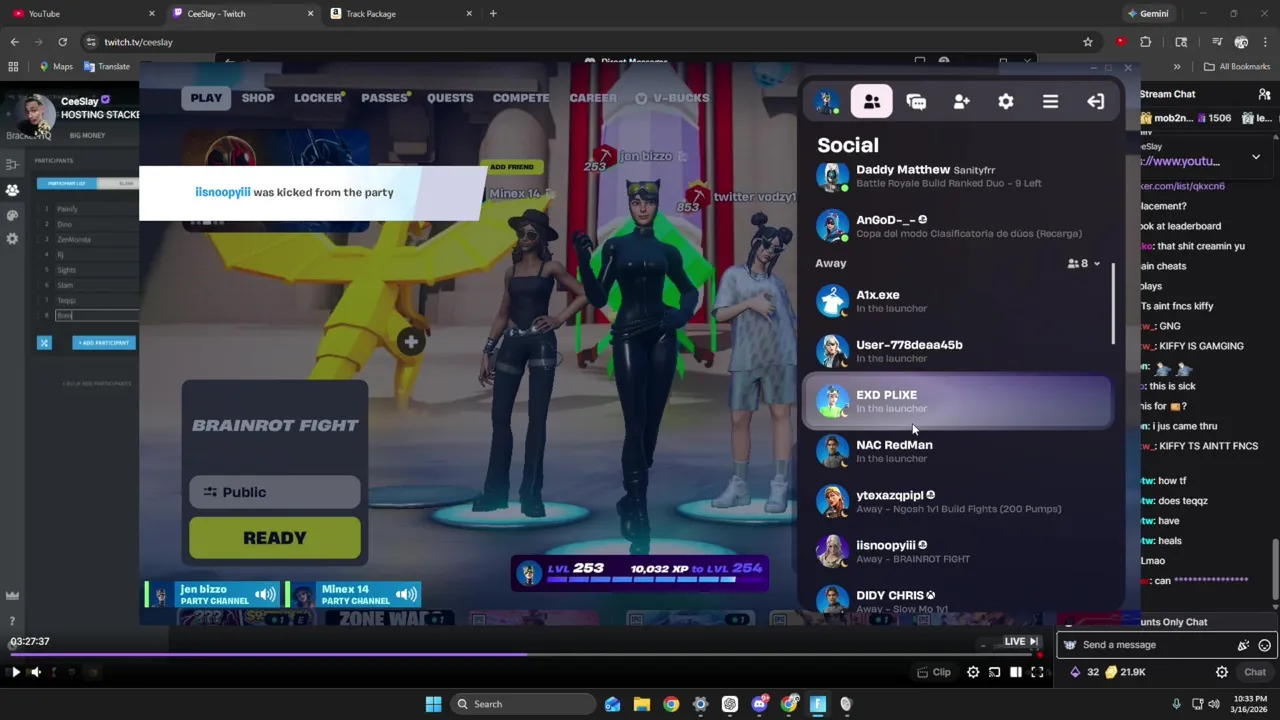Image resolution: width=1280 pixels, height=720 pixels.
Task: Click Add Participant in BracketHQ
Action: click(x=104, y=342)
